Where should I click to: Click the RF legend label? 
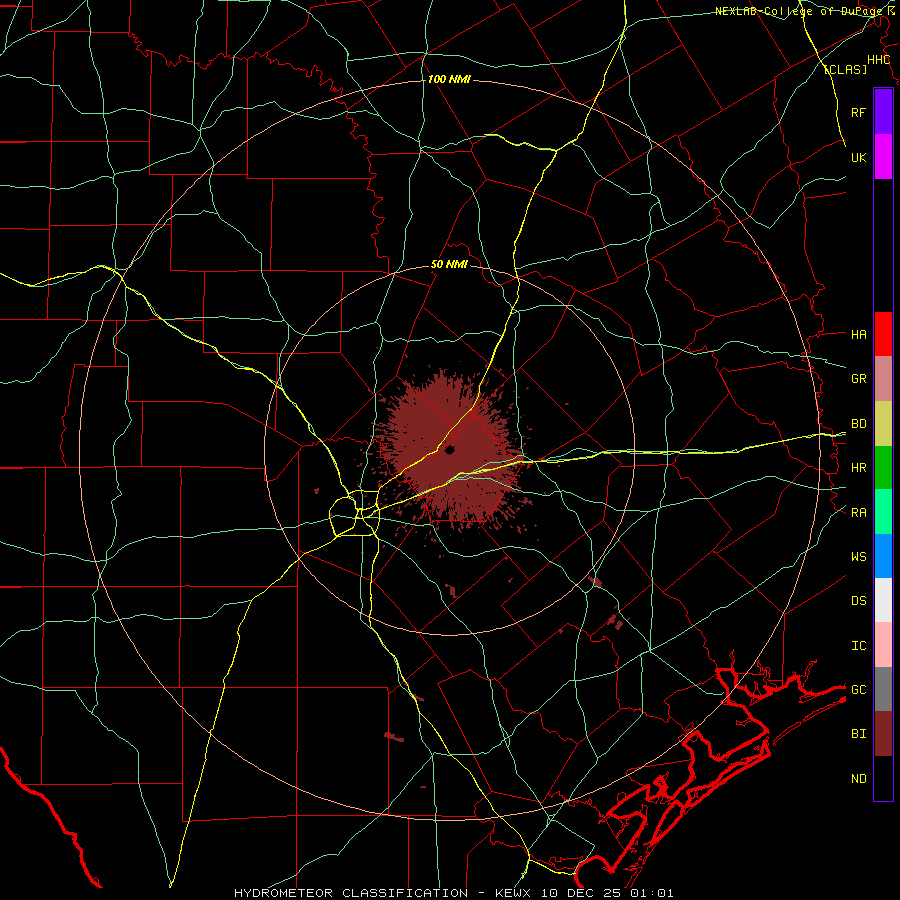click(x=859, y=112)
